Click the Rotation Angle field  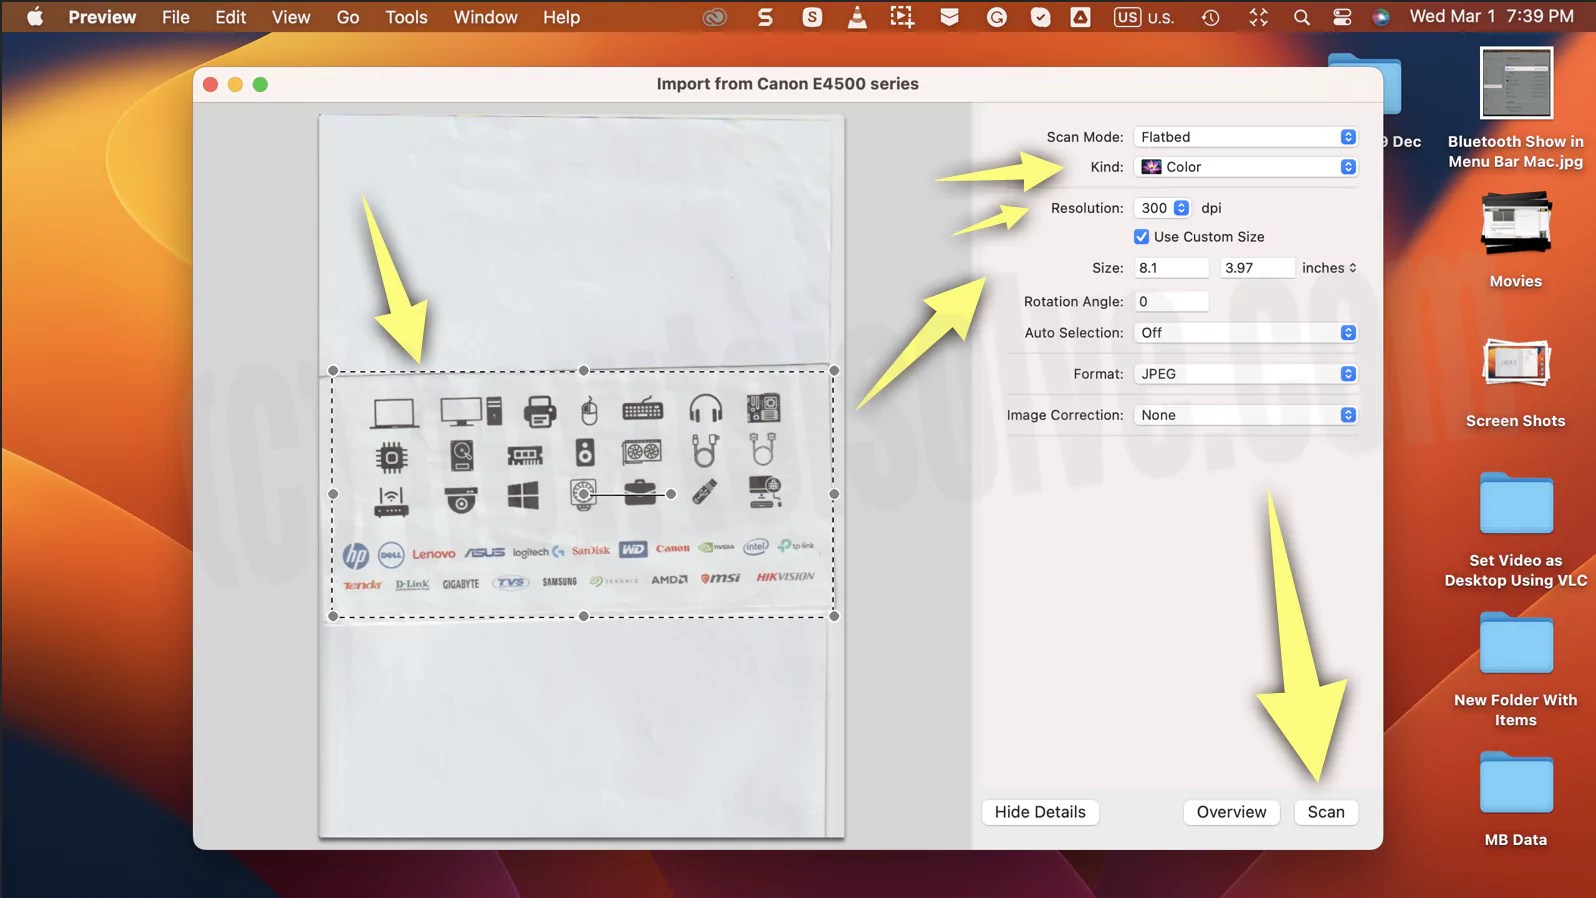pyautogui.click(x=1171, y=301)
